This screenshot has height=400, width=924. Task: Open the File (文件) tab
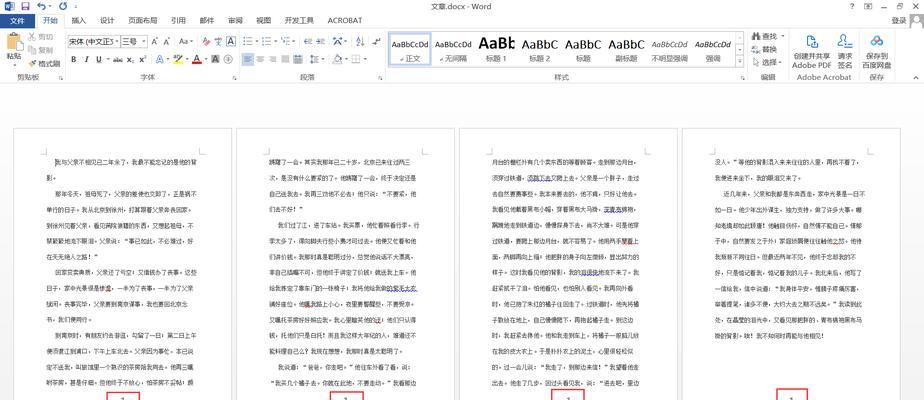pyautogui.click(x=18, y=21)
